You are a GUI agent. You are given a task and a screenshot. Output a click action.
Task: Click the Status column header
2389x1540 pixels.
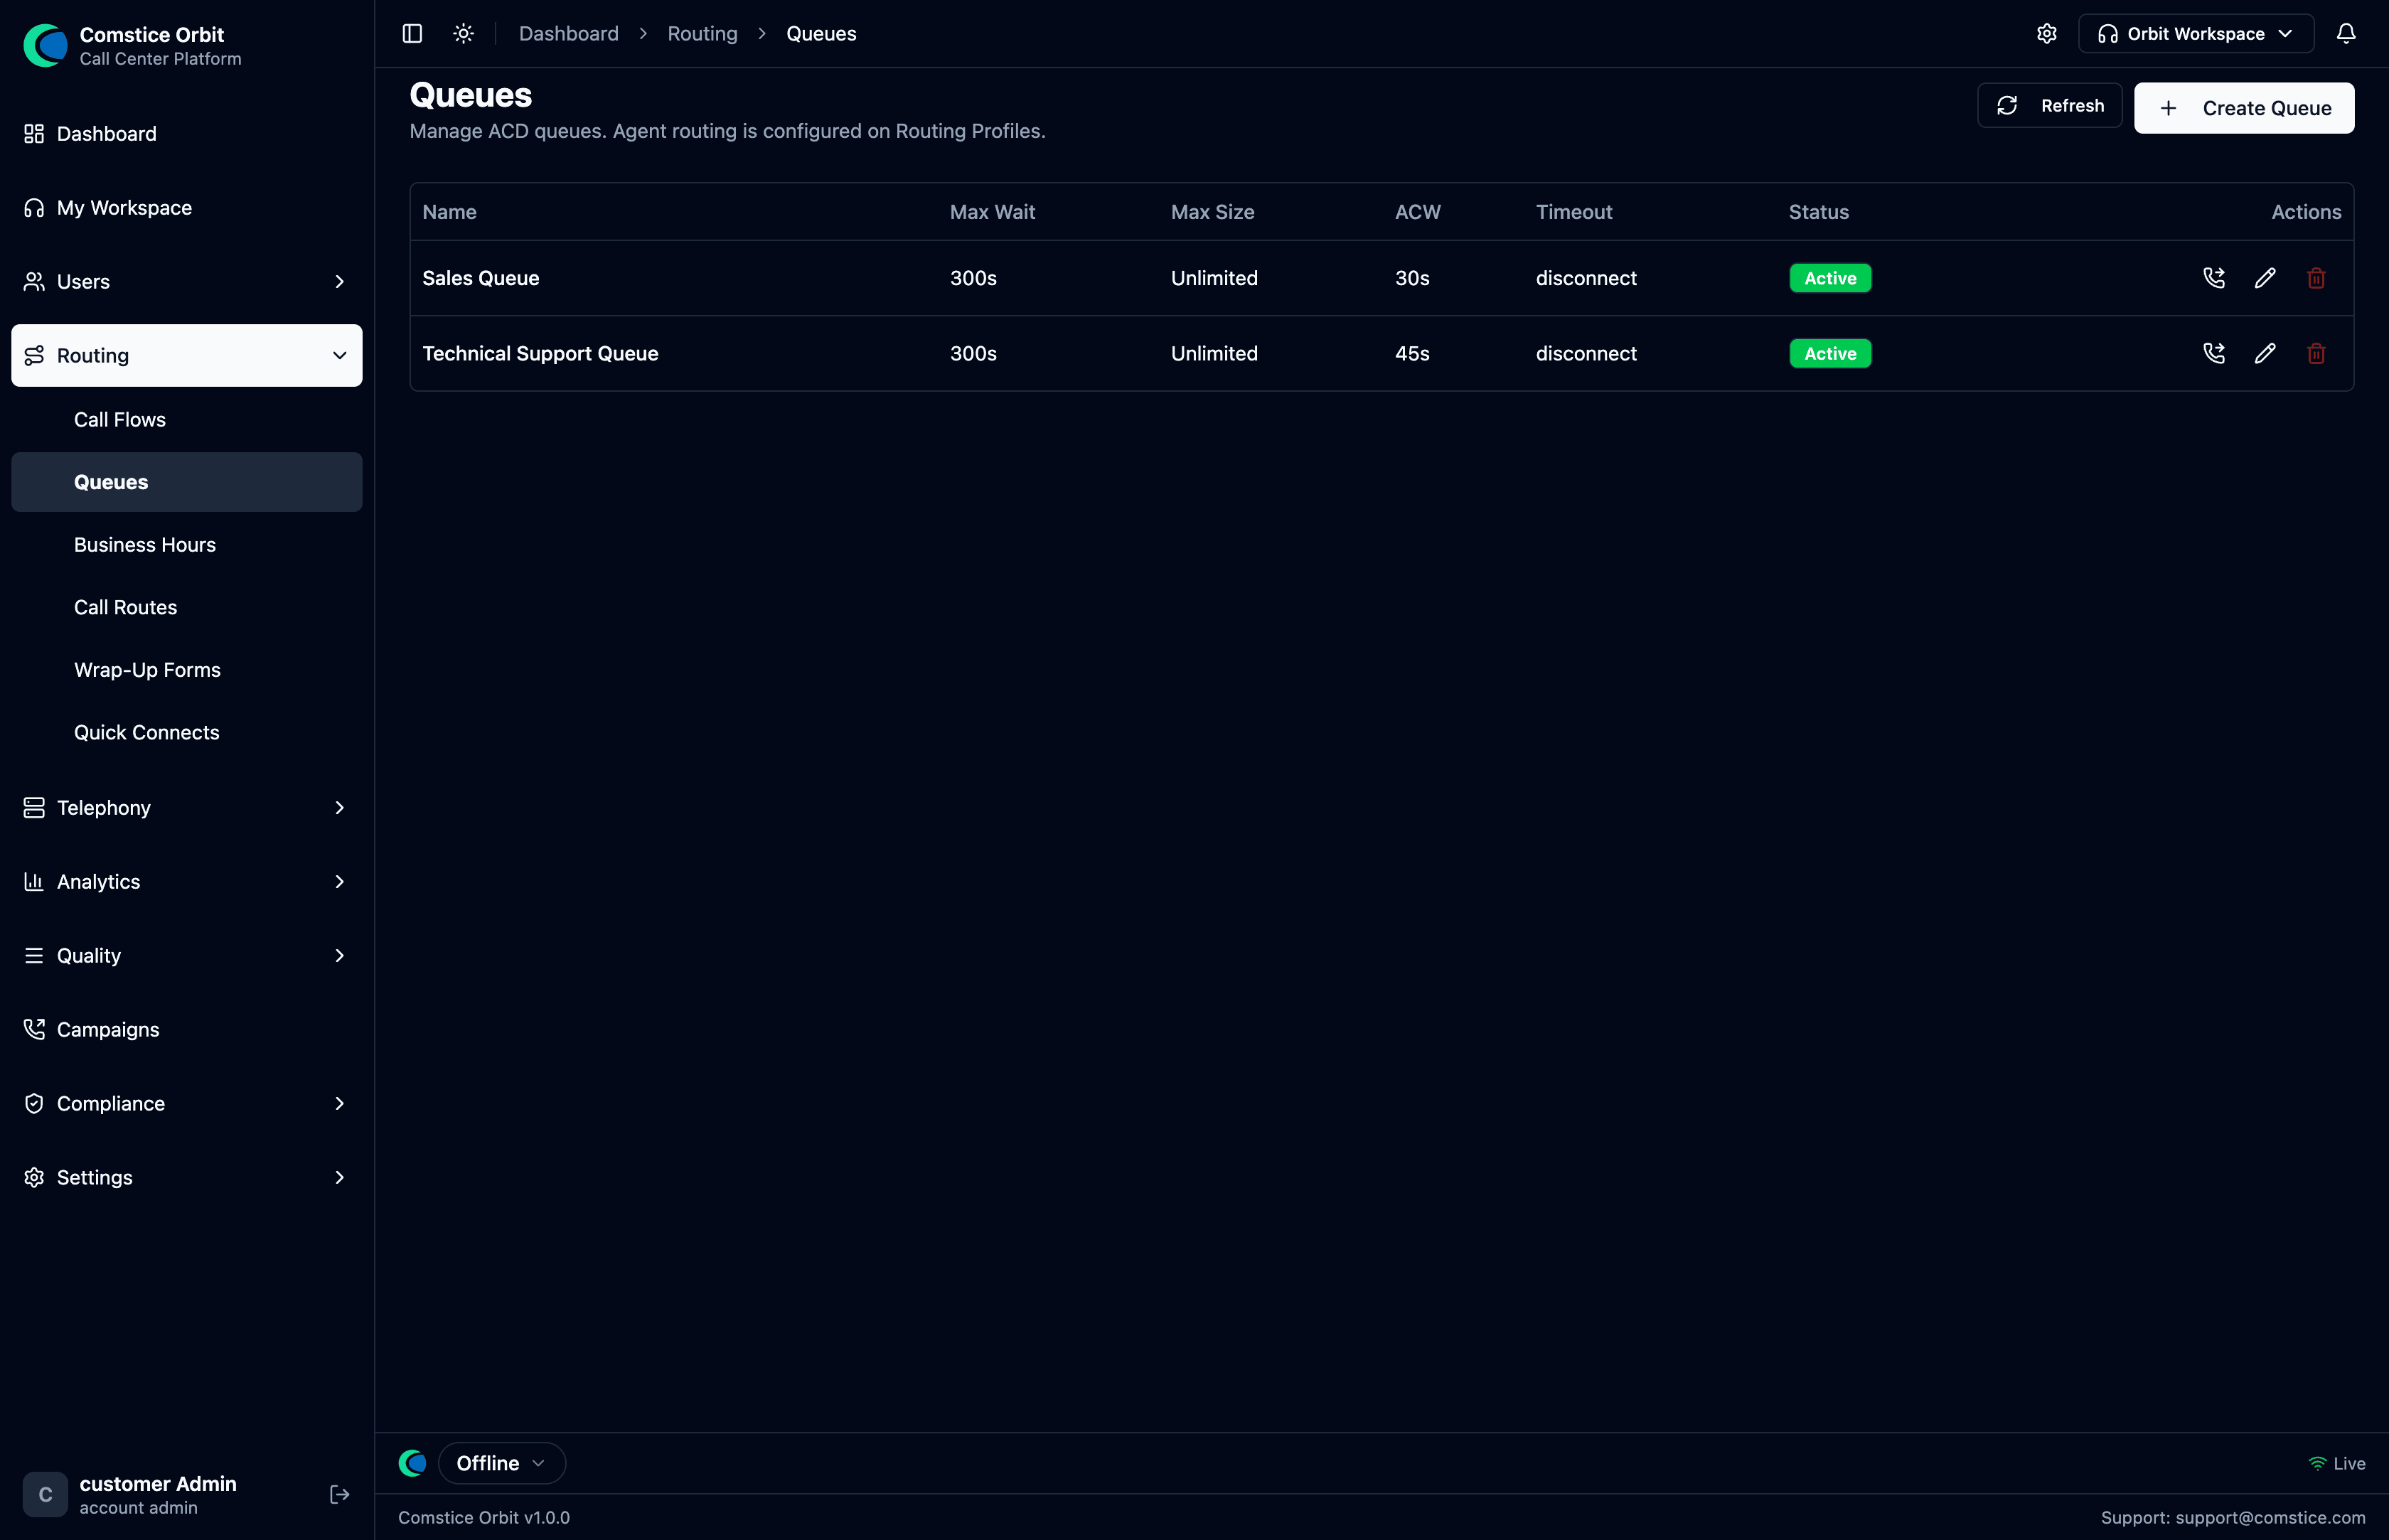pos(1818,212)
